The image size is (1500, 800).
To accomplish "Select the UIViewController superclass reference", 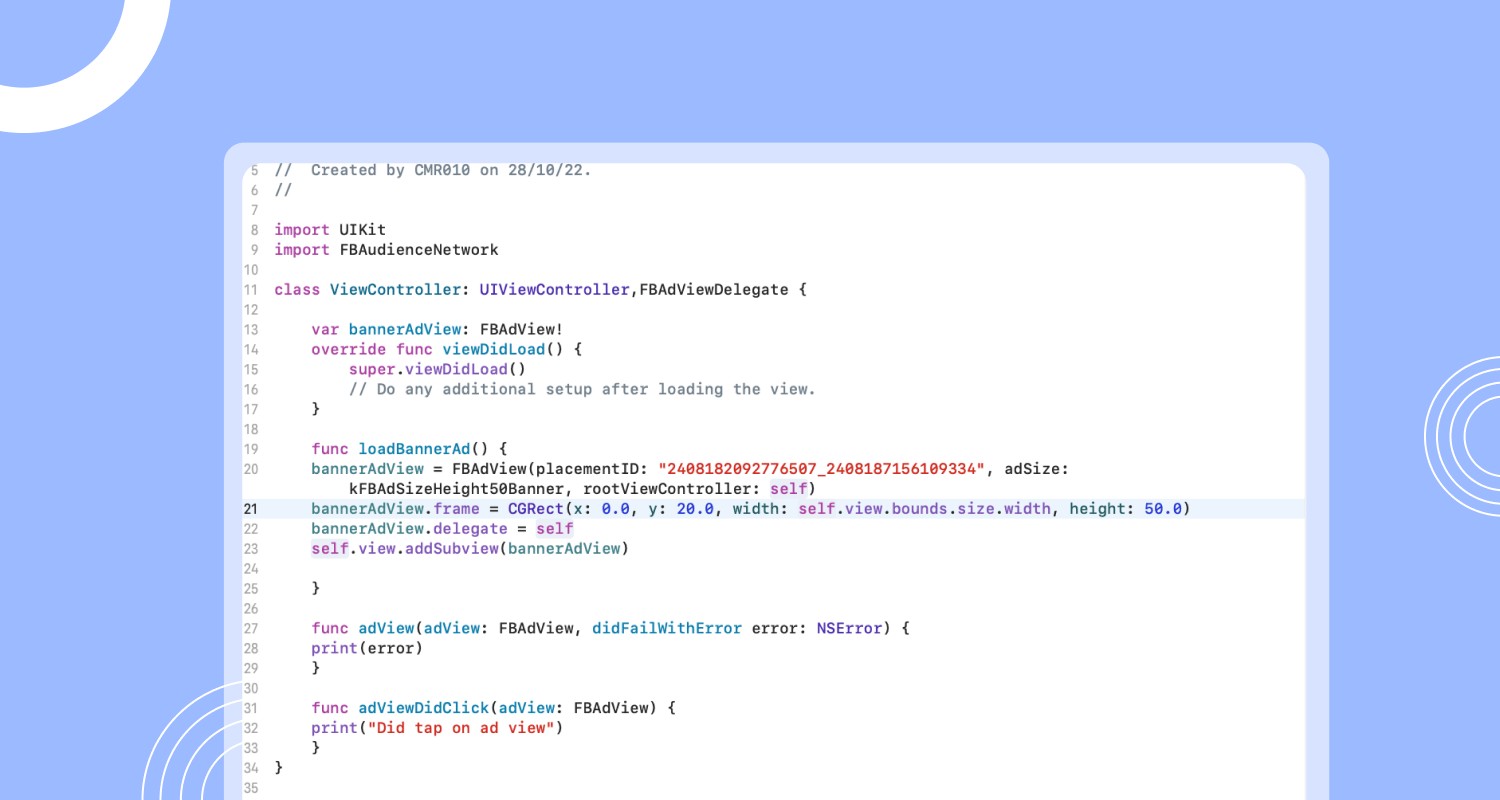I will tap(553, 289).
